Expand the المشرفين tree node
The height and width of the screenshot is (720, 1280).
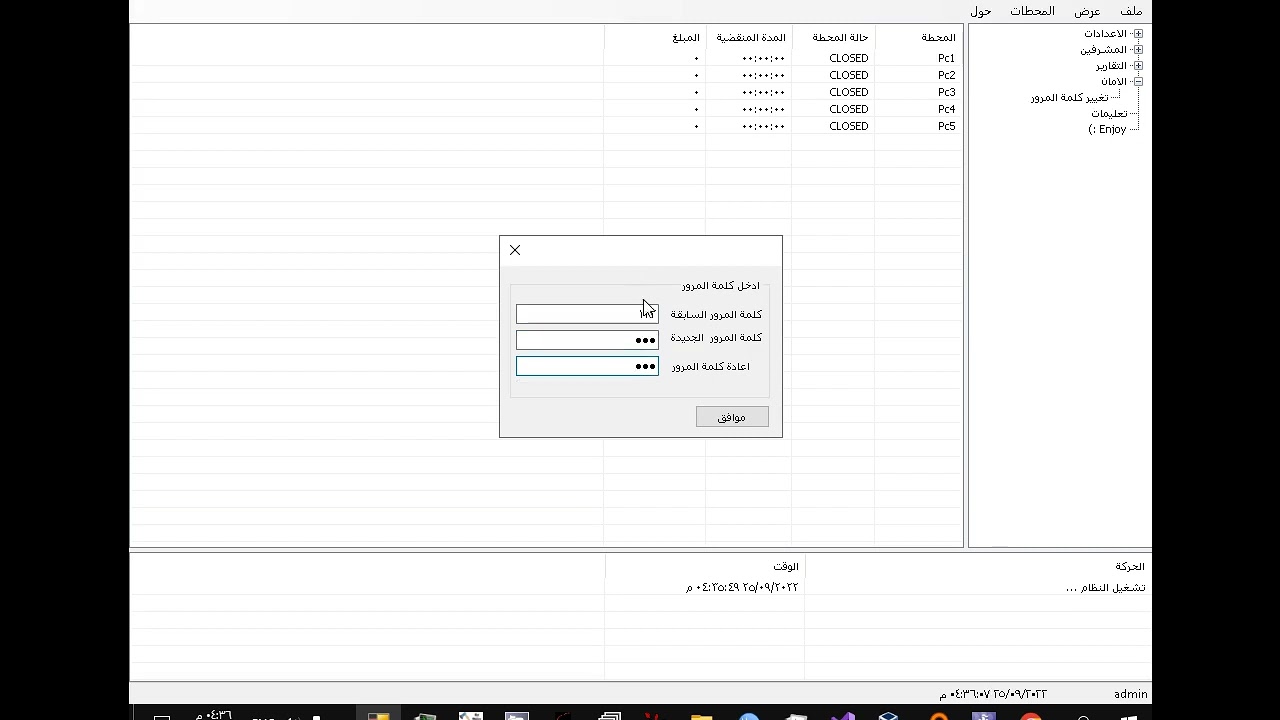pos(1138,50)
